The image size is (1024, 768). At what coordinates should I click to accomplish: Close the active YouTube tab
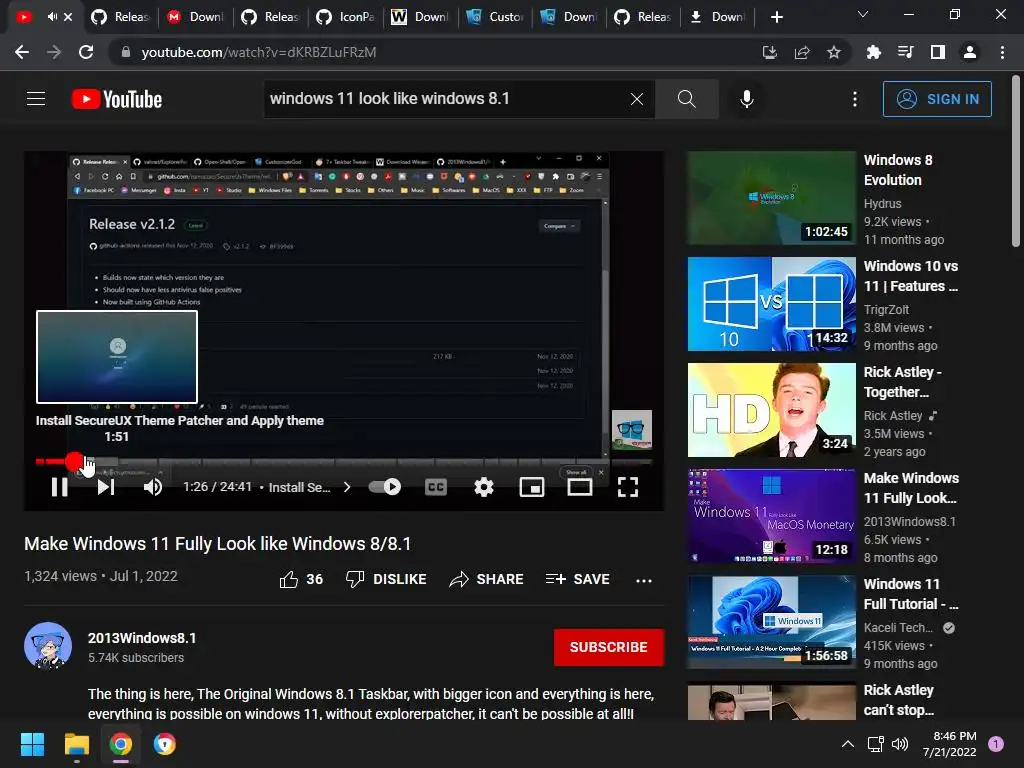(68, 16)
